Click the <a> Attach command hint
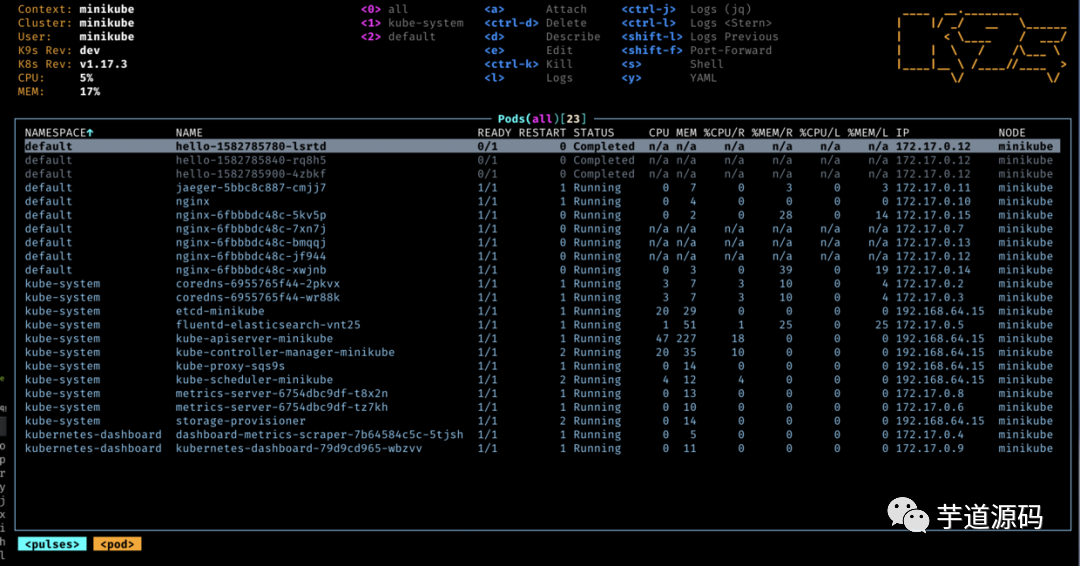 point(536,9)
